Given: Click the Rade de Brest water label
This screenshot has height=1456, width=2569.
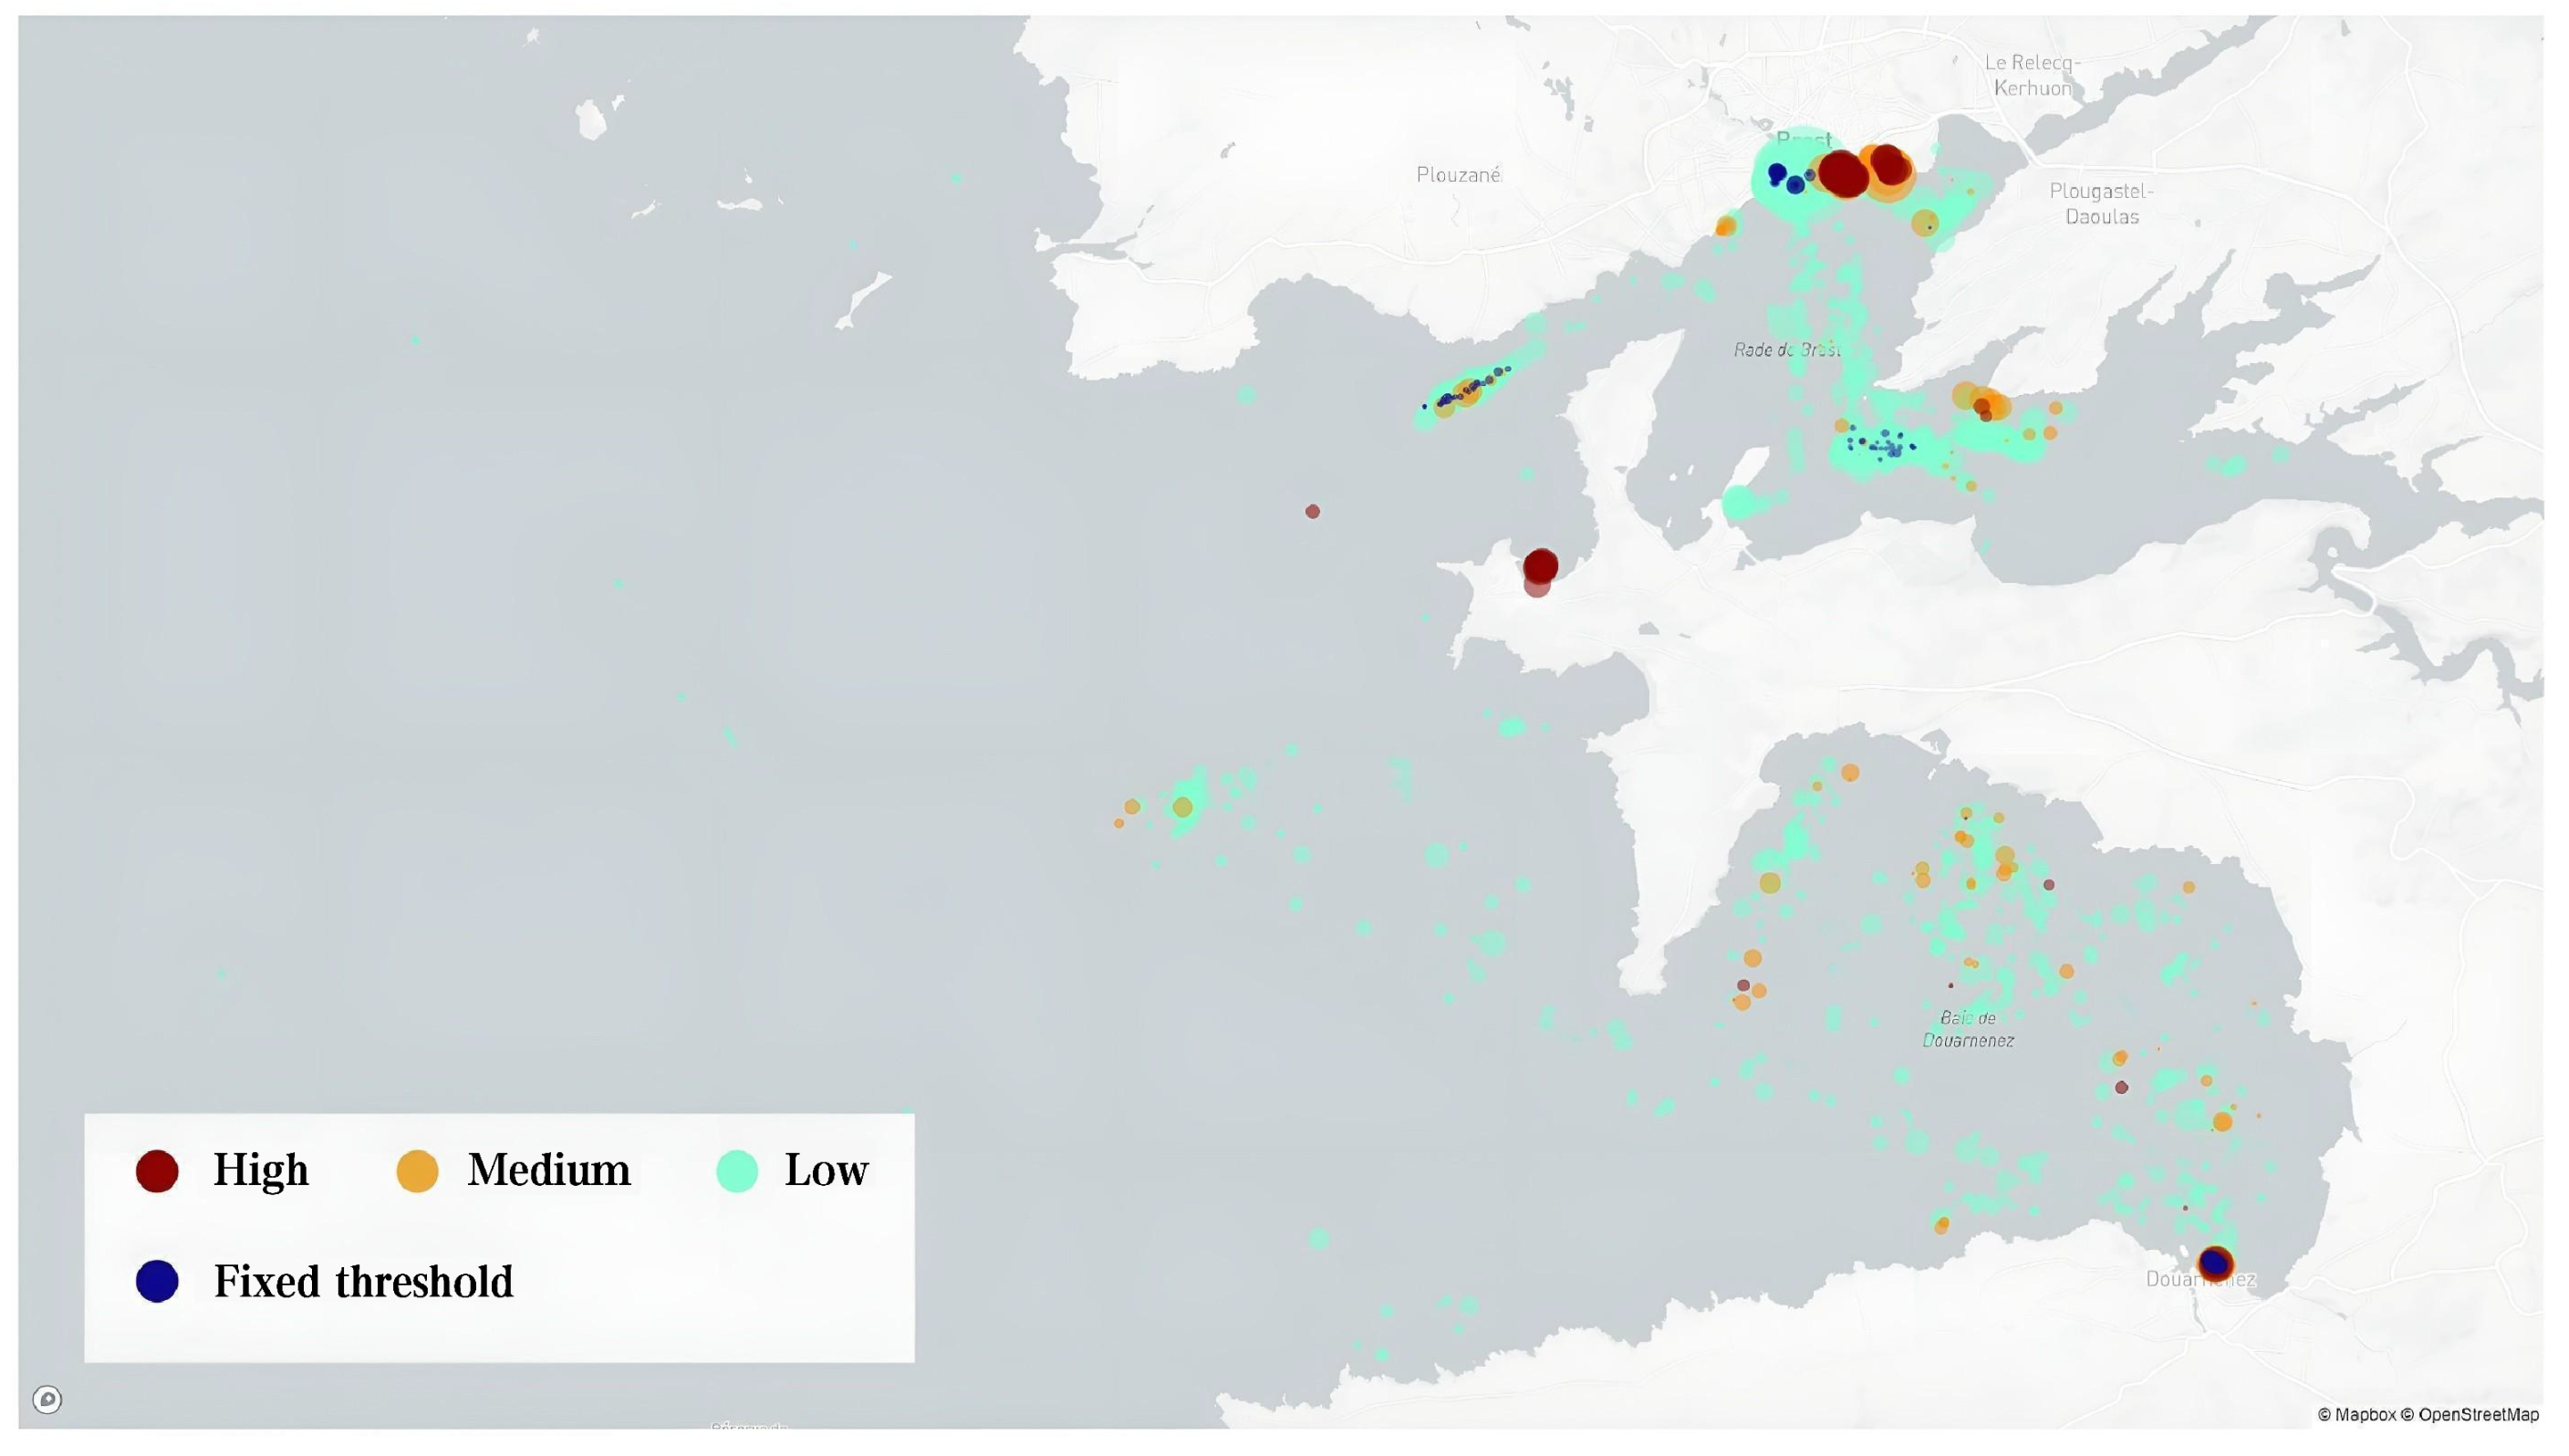Looking at the screenshot, I should coord(1786,350).
